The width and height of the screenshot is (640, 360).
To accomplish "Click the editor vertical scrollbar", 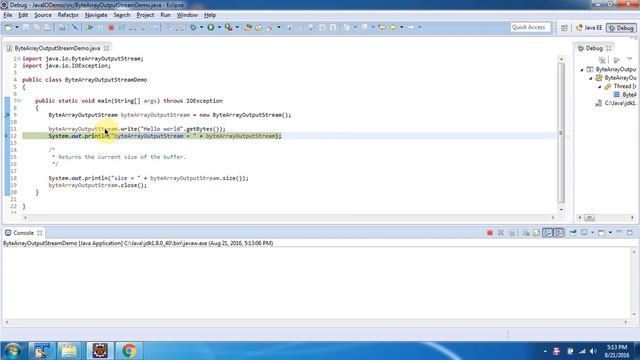I will coord(561,133).
